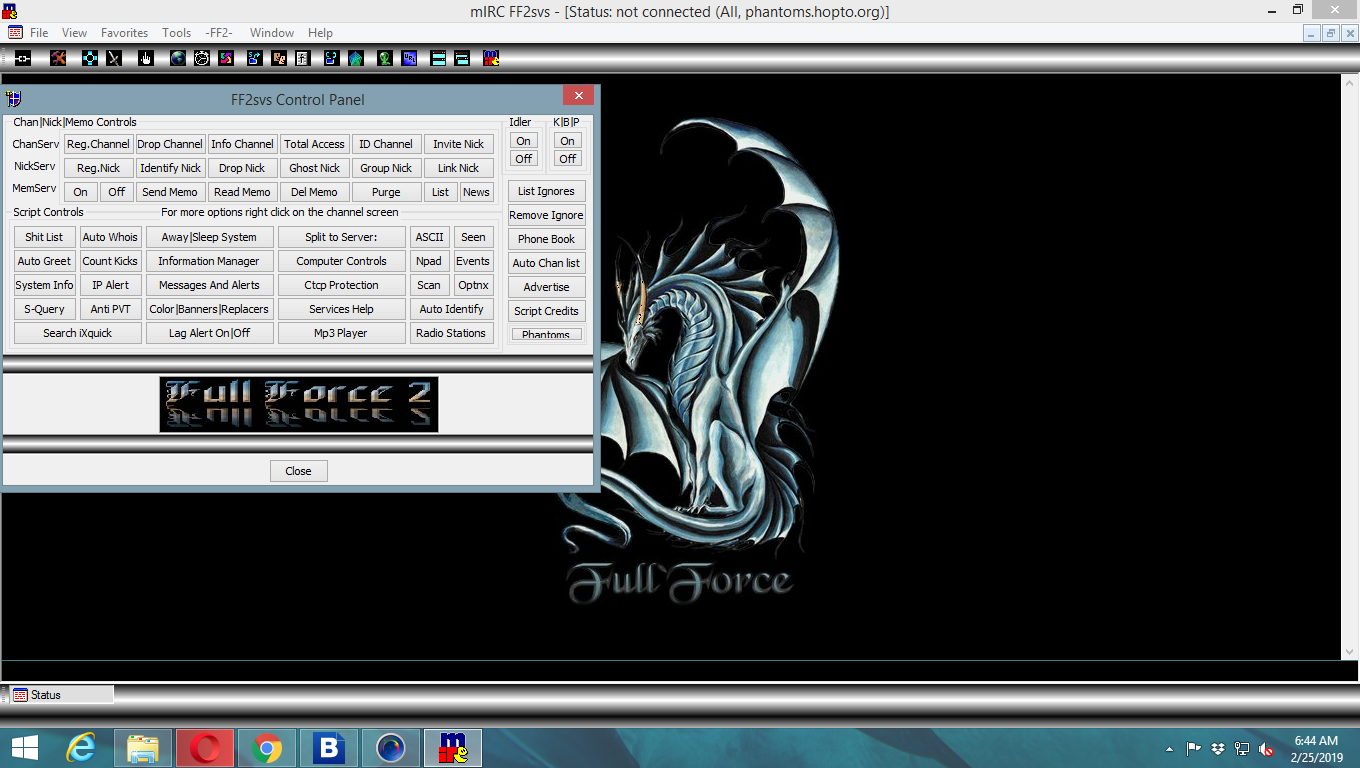Screen dimensions: 1360x768
Task: Switch MemServ Off
Action: point(117,192)
